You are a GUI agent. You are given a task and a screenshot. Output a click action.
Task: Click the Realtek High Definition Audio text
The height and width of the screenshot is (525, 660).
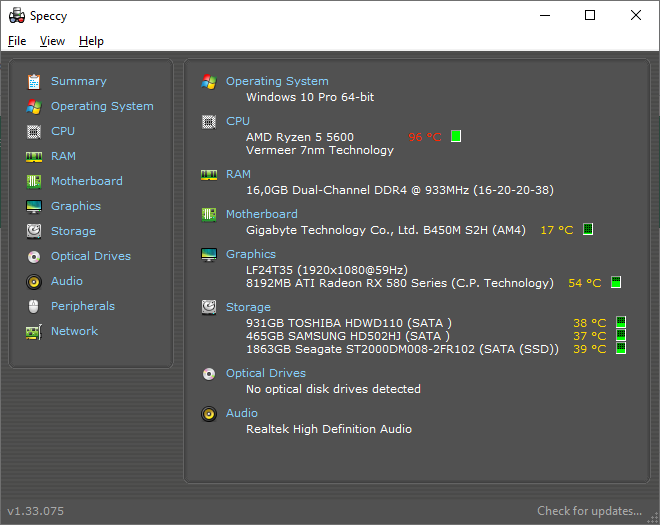click(329, 429)
